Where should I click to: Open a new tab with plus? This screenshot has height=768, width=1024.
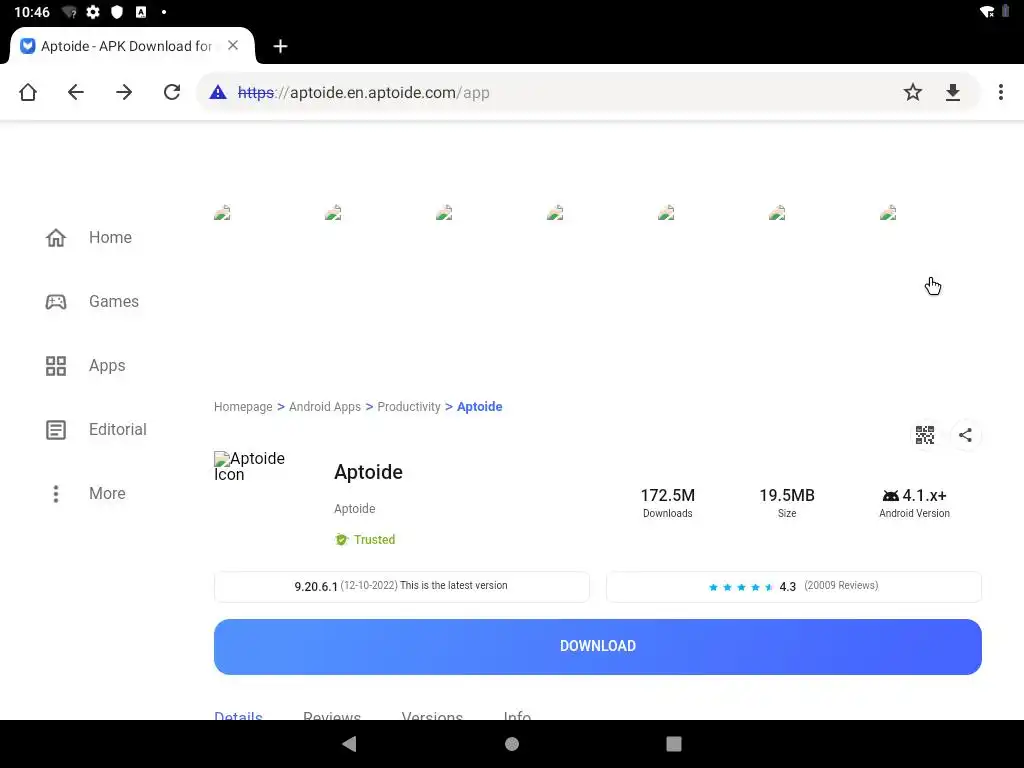(x=280, y=46)
